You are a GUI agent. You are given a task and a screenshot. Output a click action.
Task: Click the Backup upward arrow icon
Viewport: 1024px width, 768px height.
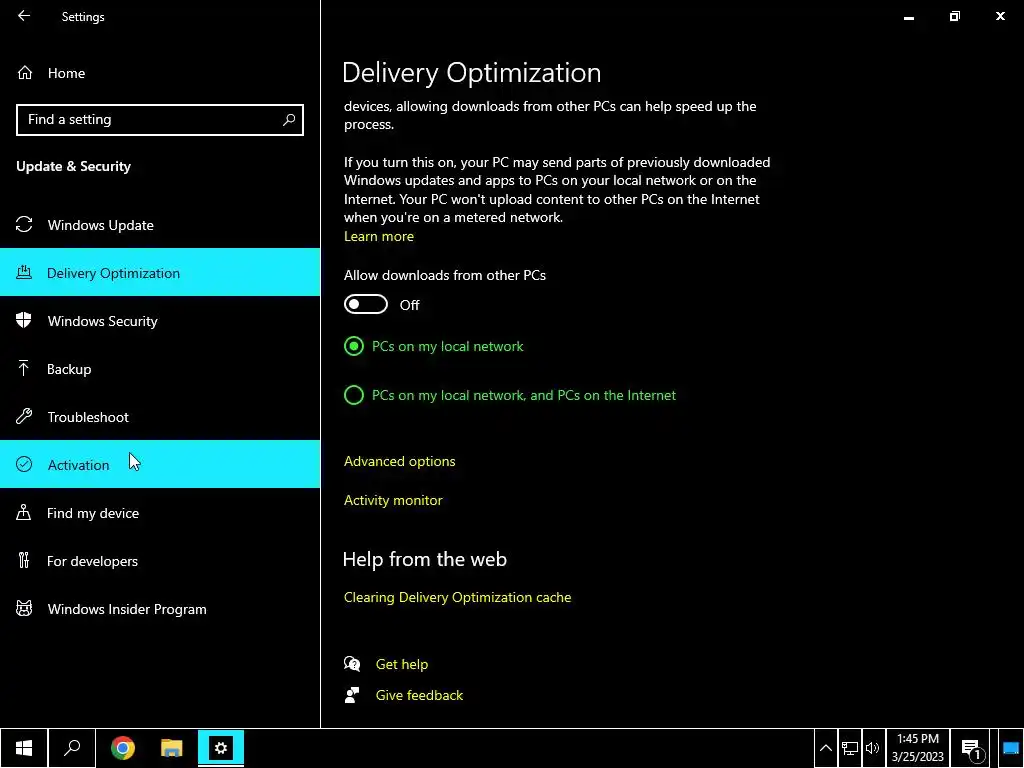[x=24, y=368]
